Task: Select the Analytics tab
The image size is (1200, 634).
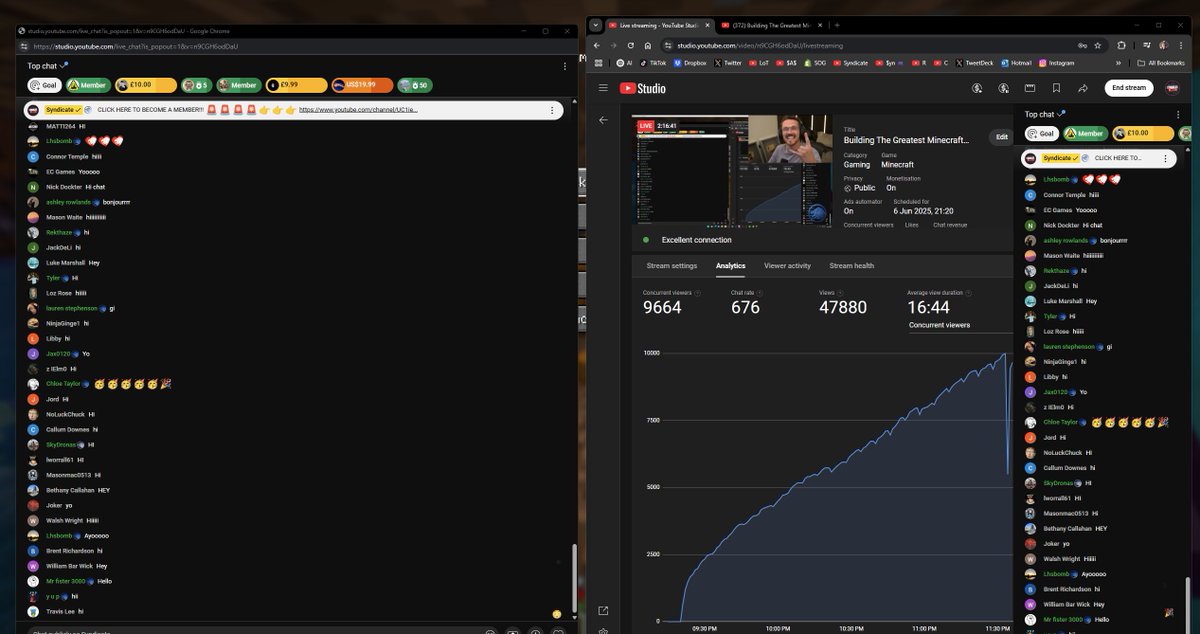Action: tap(731, 266)
